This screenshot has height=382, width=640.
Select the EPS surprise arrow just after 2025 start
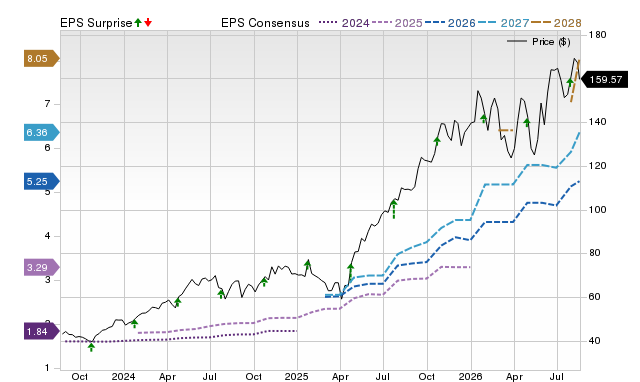point(308,266)
